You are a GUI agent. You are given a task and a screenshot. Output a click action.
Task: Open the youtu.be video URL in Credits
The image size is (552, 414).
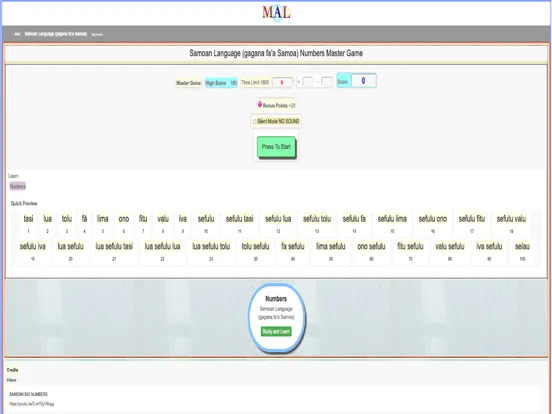click(x=32, y=404)
